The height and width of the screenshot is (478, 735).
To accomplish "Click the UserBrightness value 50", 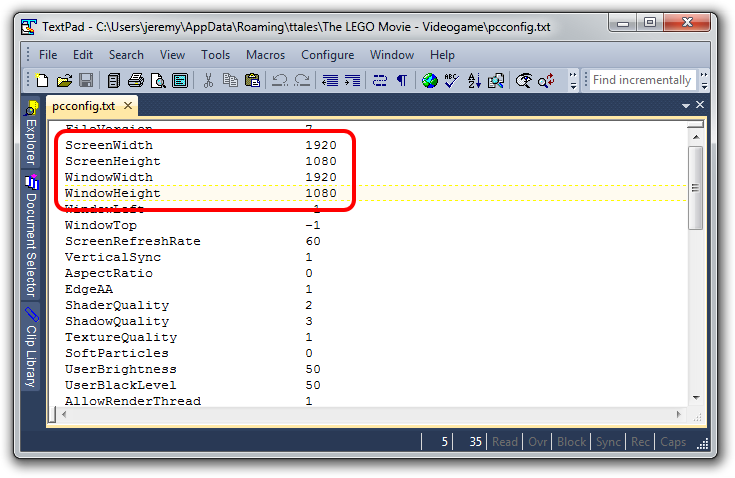I will pos(313,369).
